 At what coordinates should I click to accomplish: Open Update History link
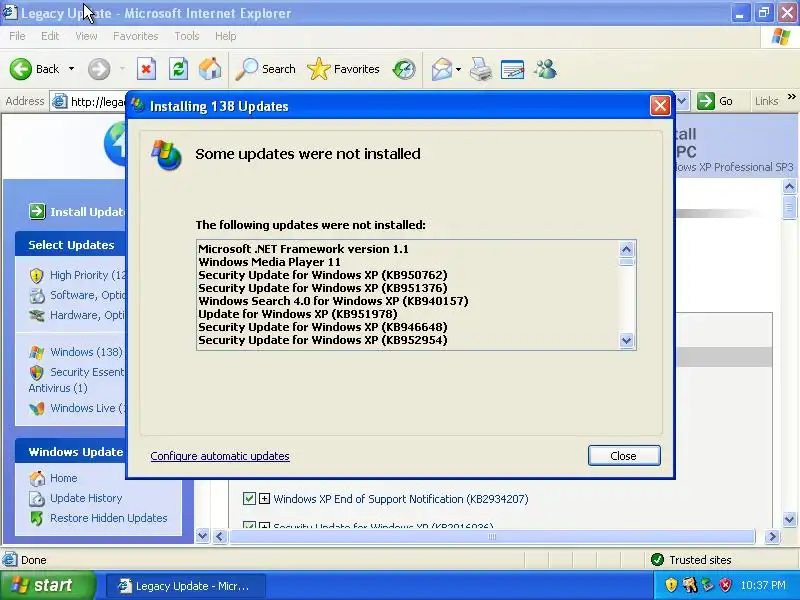(x=86, y=498)
